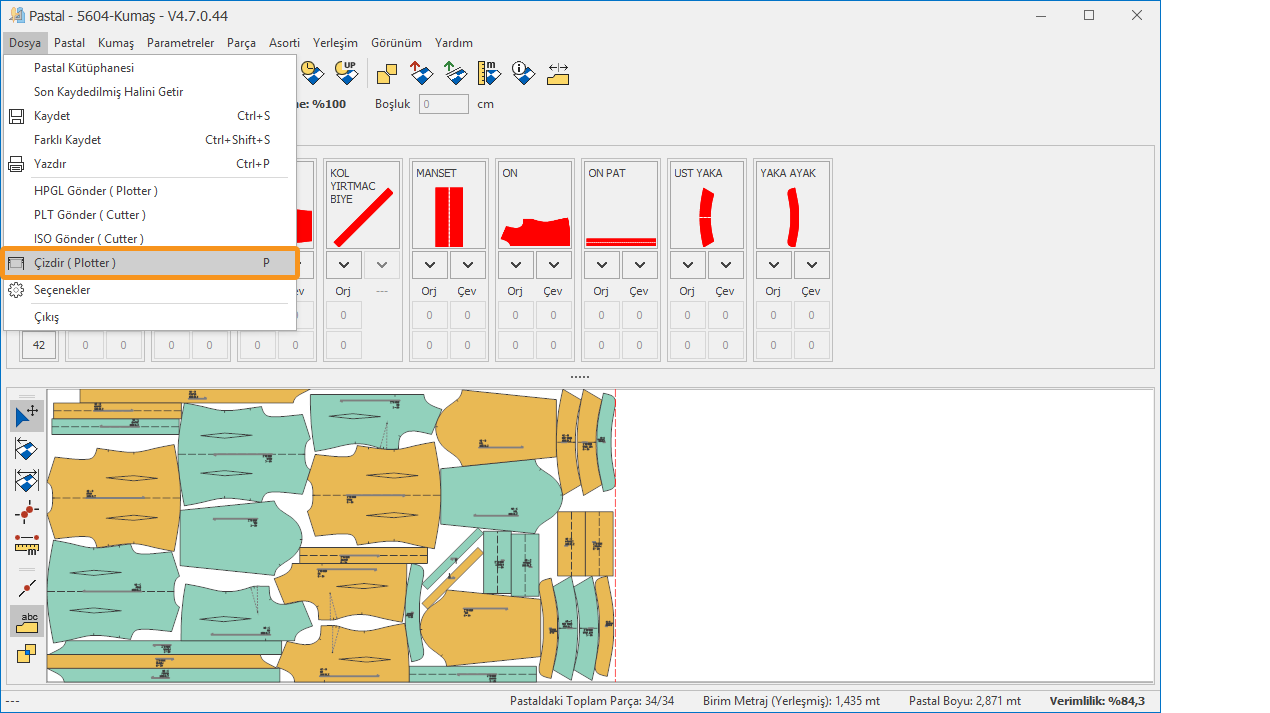Click the clock marker icon in toolbar
The height and width of the screenshot is (713, 1270).
312,73
